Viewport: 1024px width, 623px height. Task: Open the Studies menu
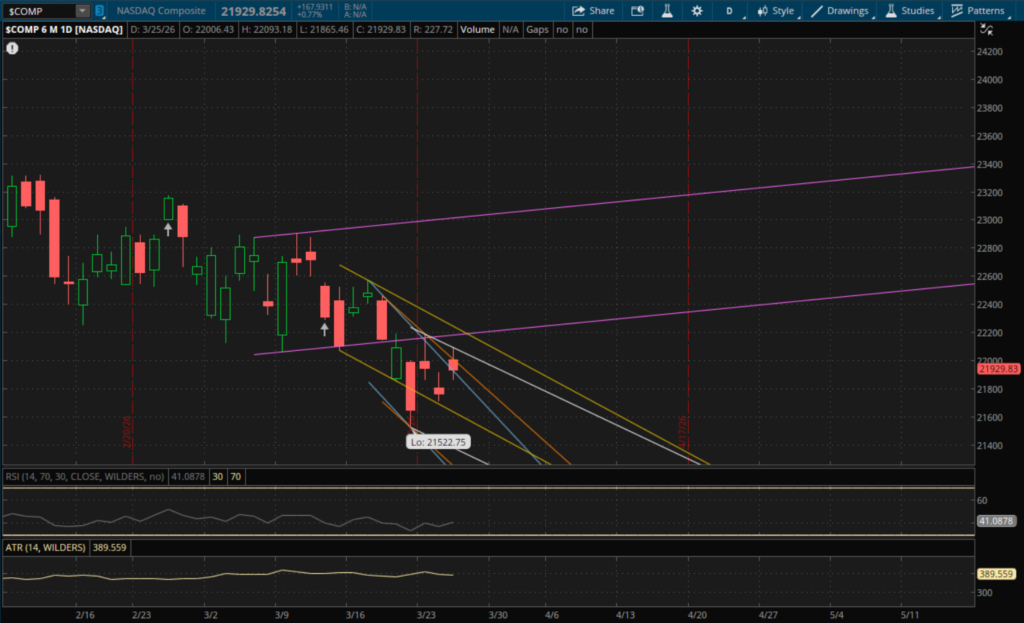[x=909, y=11]
